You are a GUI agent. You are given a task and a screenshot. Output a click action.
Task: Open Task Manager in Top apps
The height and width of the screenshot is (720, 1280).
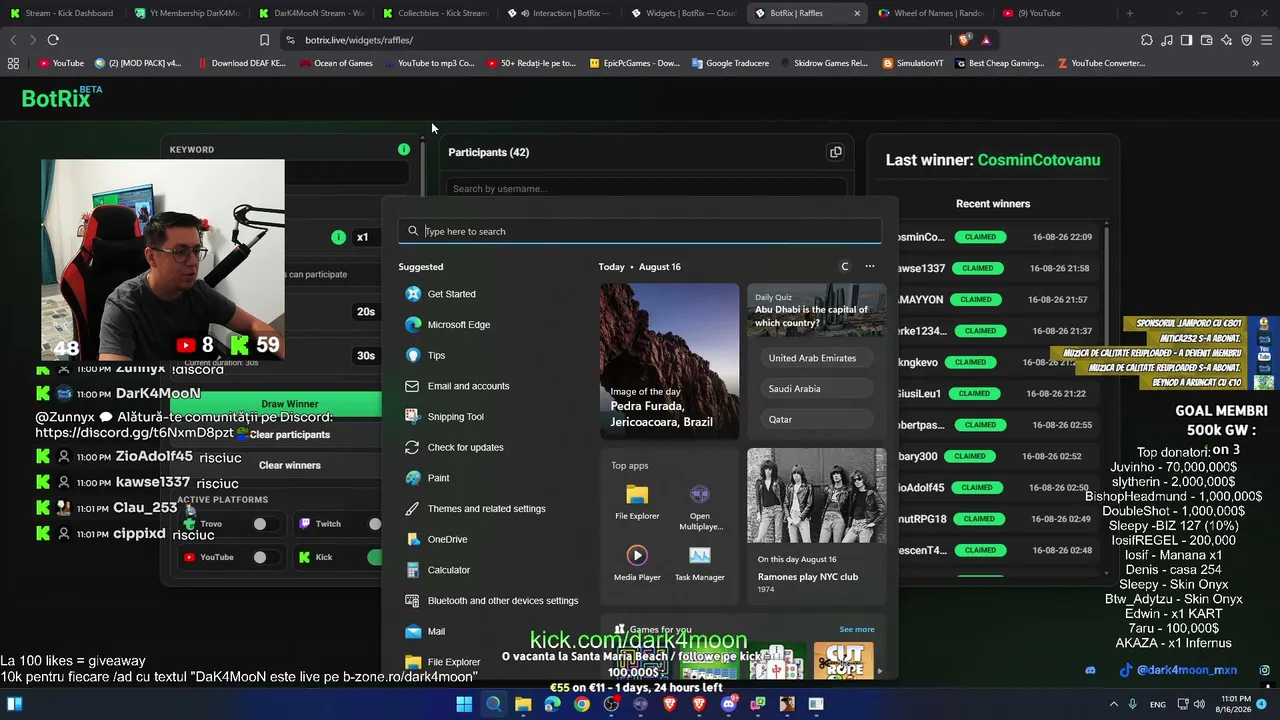[699, 563]
